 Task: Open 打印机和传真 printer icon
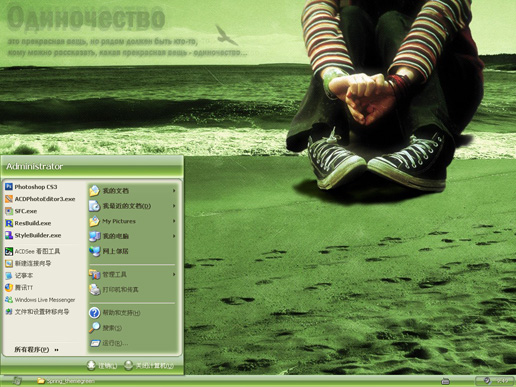coord(94,289)
